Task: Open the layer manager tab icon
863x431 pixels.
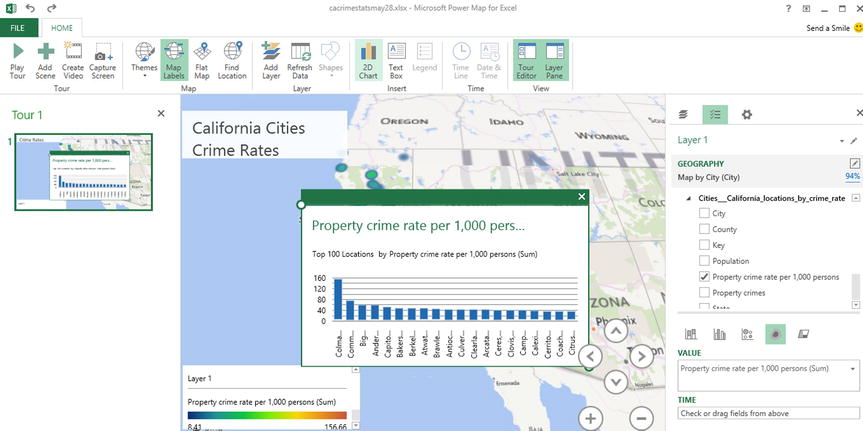Action: 684,114
